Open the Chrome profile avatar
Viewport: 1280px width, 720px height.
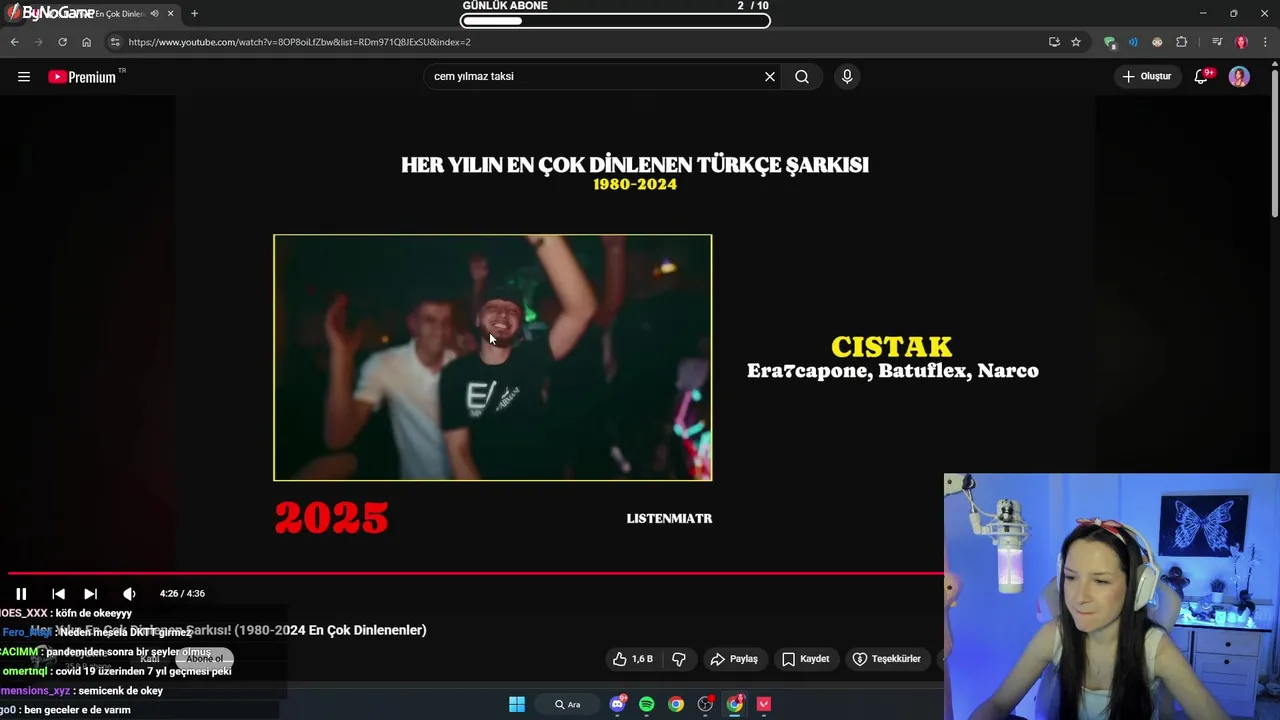[x=1241, y=42]
